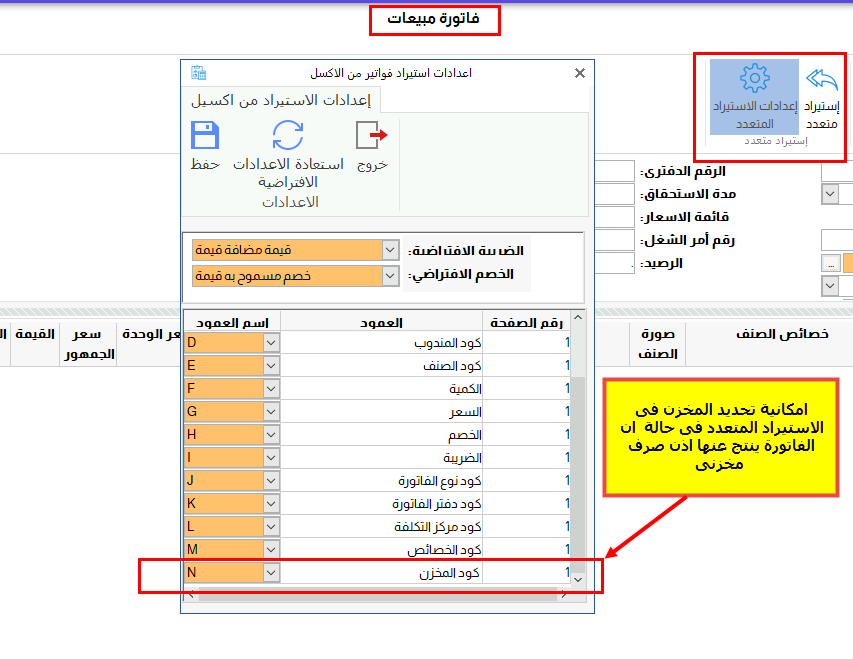Open dropdown arrow below the ellipsis button

[x=830, y=286]
